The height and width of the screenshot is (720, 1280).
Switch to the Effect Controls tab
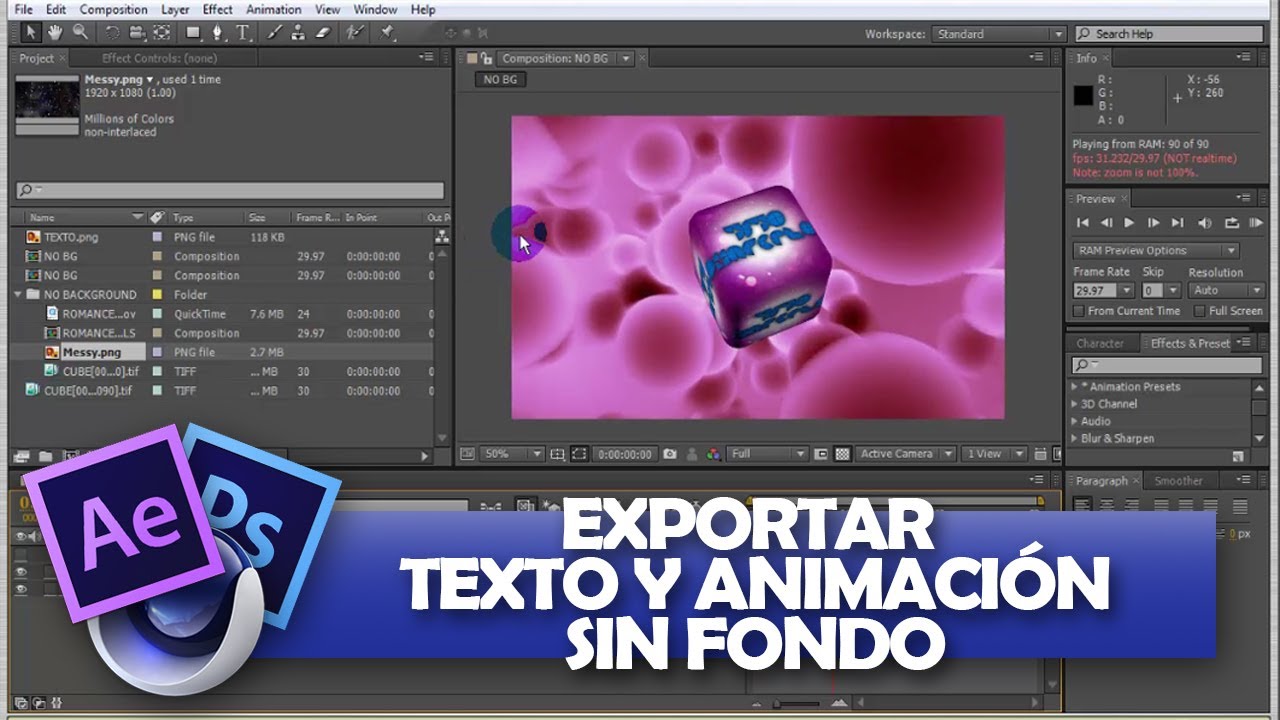click(x=159, y=59)
